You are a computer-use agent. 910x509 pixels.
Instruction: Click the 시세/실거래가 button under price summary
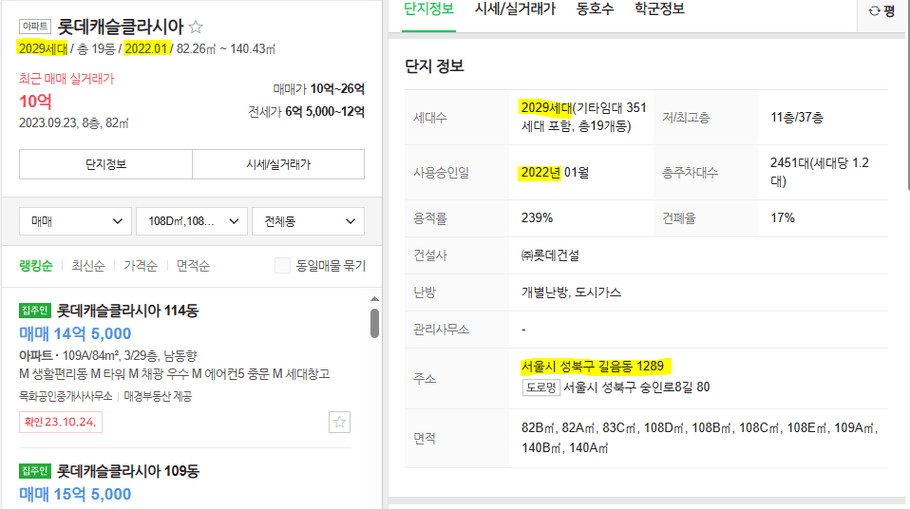pyautogui.click(x=279, y=164)
